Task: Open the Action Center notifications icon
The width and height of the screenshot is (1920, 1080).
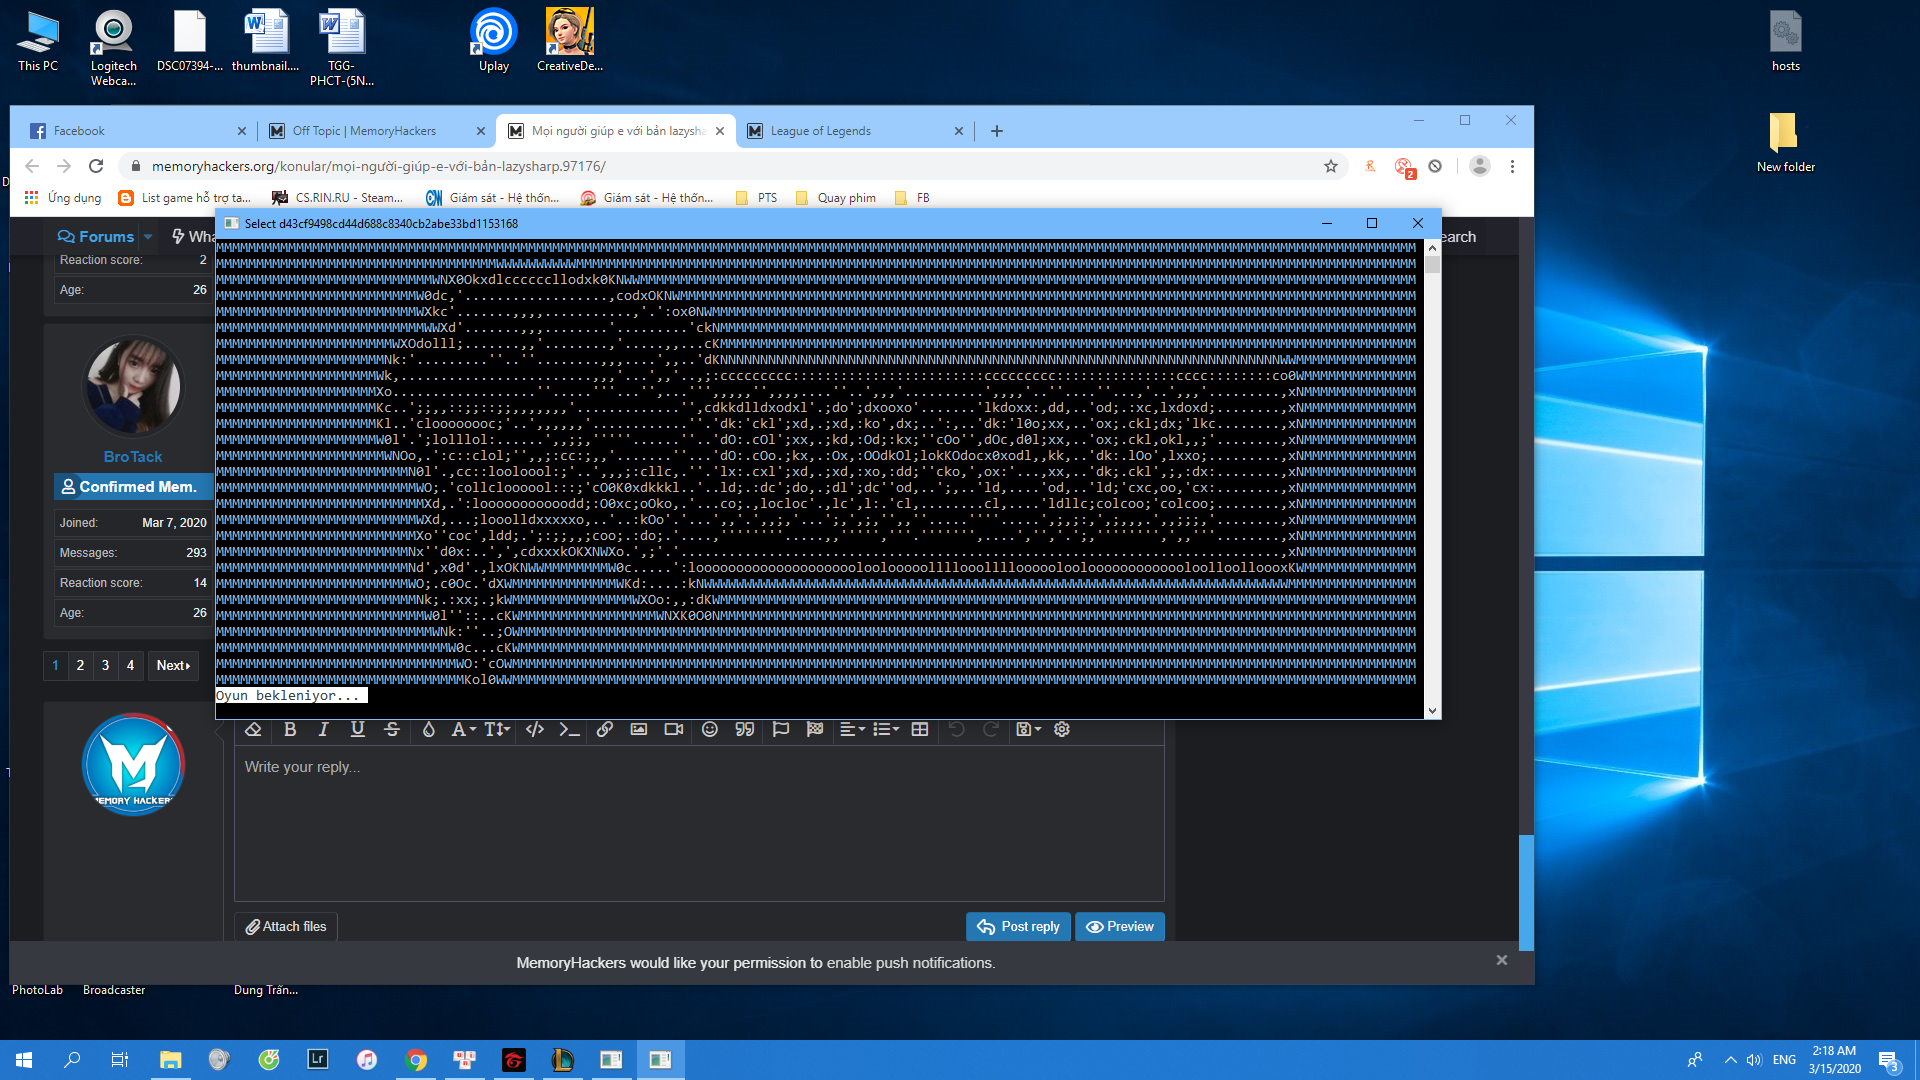Action: (1889, 1060)
